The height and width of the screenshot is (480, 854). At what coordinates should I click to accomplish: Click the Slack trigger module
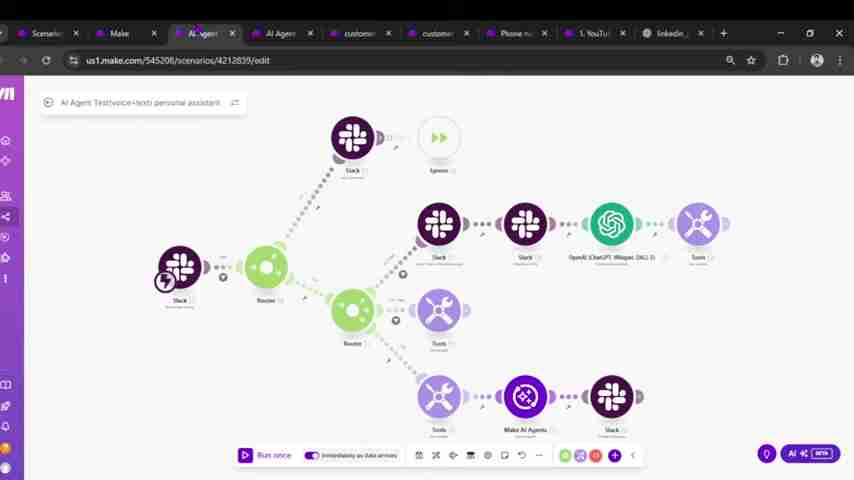coord(180,267)
